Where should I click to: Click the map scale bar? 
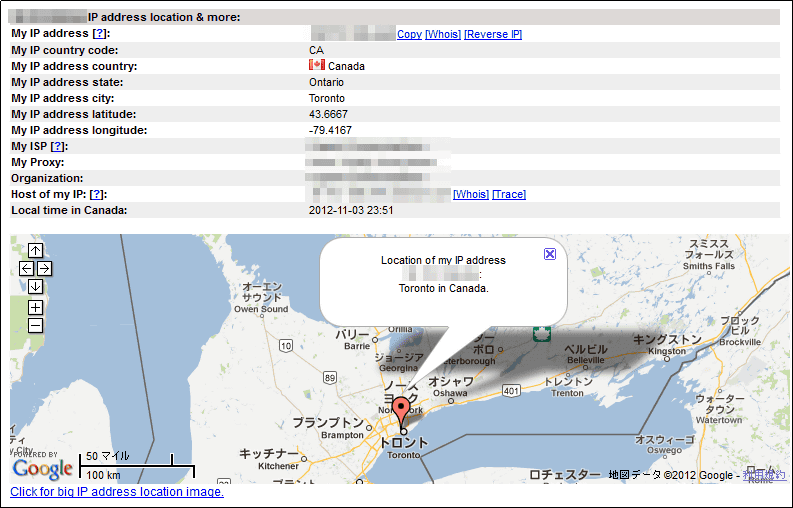coord(137,466)
